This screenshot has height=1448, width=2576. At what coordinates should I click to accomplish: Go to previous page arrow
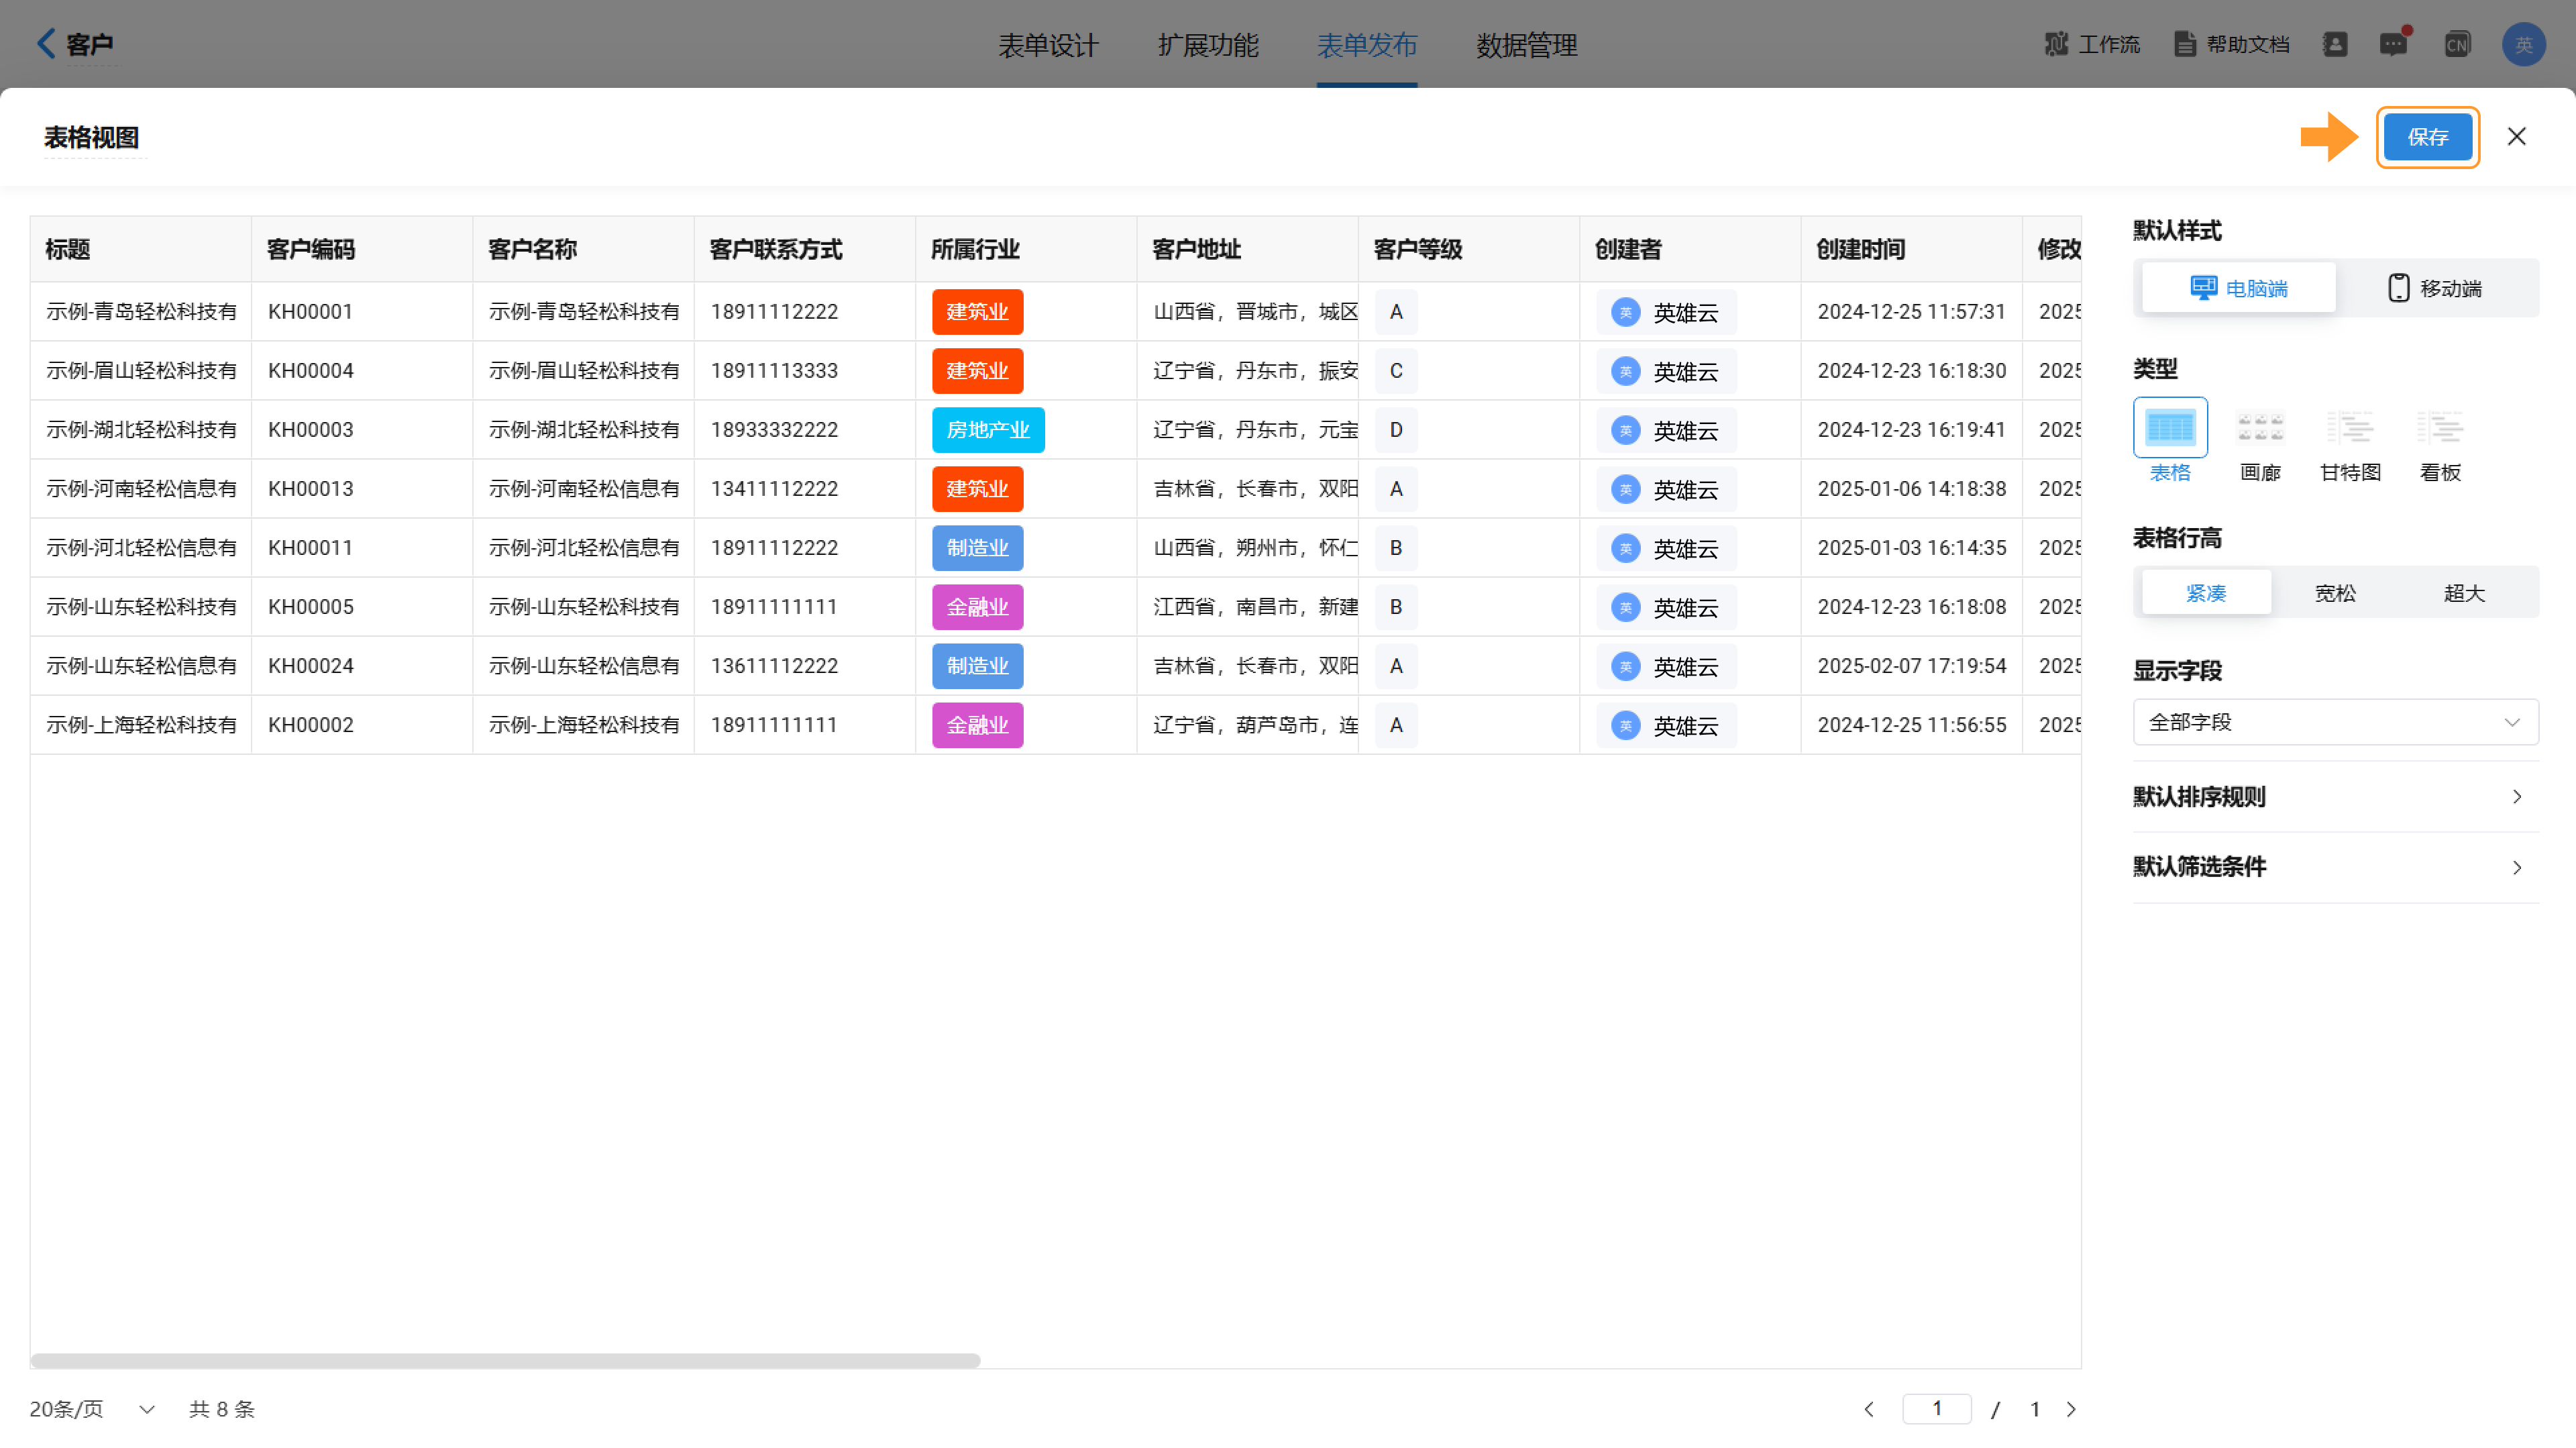1869,1409
